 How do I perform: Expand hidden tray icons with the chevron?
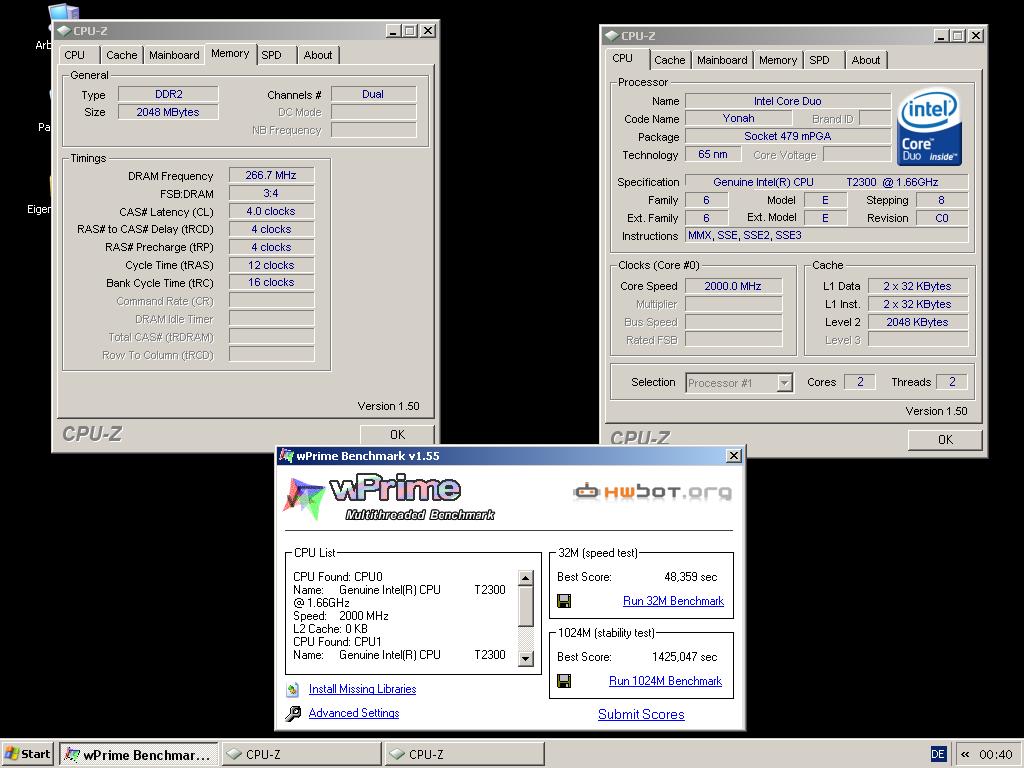pos(965,754)
